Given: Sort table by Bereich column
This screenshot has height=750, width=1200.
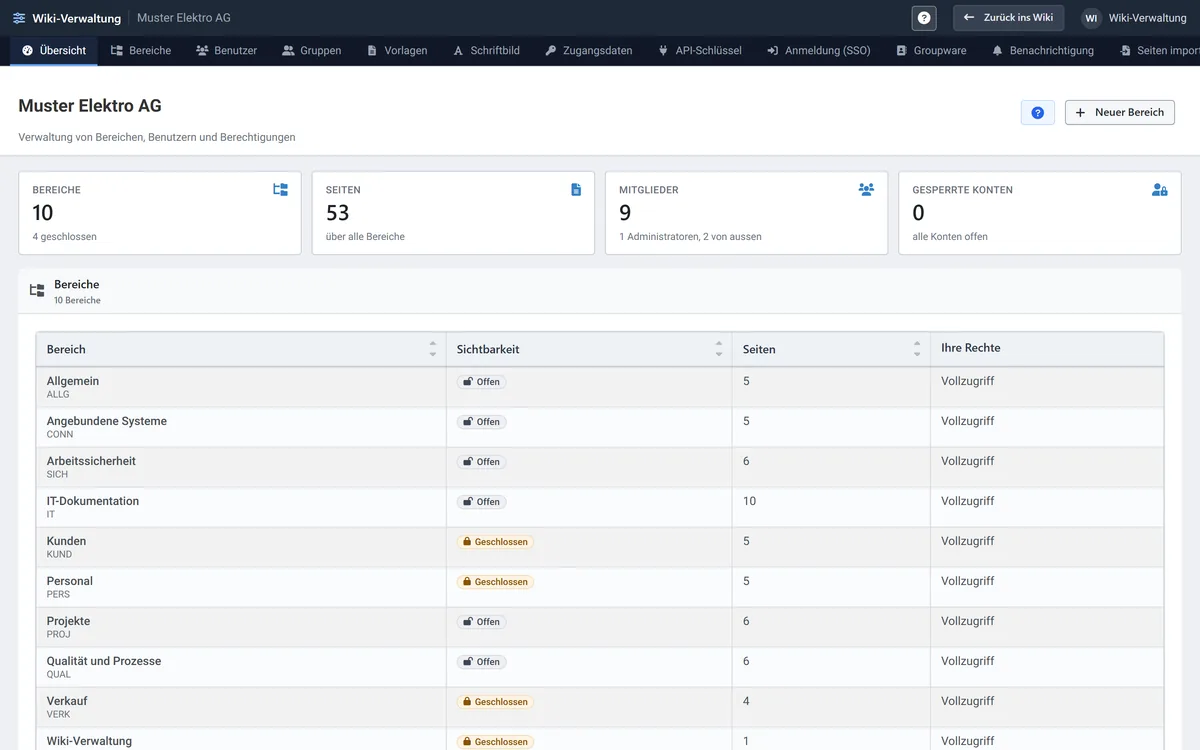Looking at the screenshot, I should pyautogui.click(x=432, y=349).
